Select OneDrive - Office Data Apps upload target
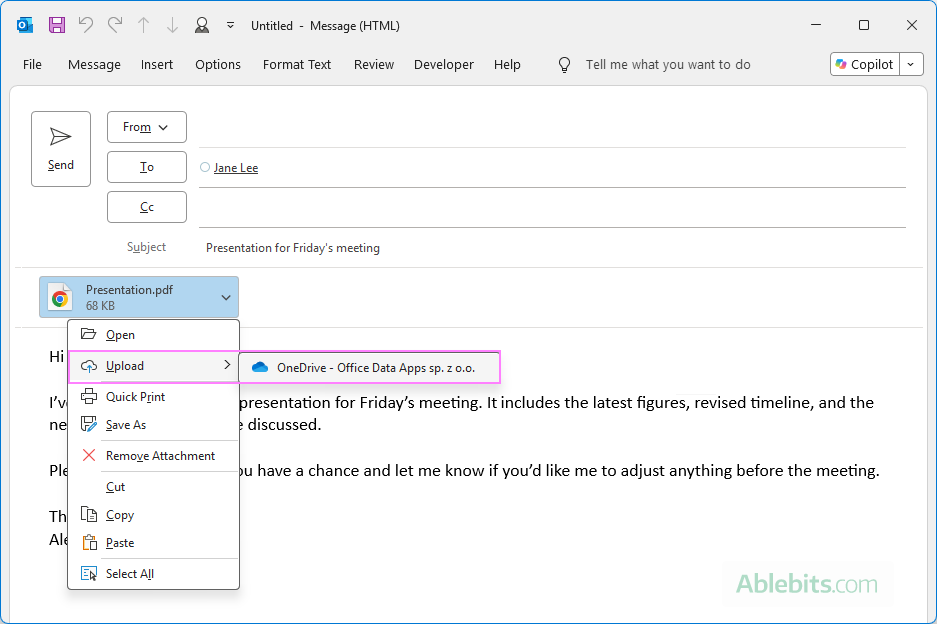The image size is (937, 624). click(x=369, y=368)
